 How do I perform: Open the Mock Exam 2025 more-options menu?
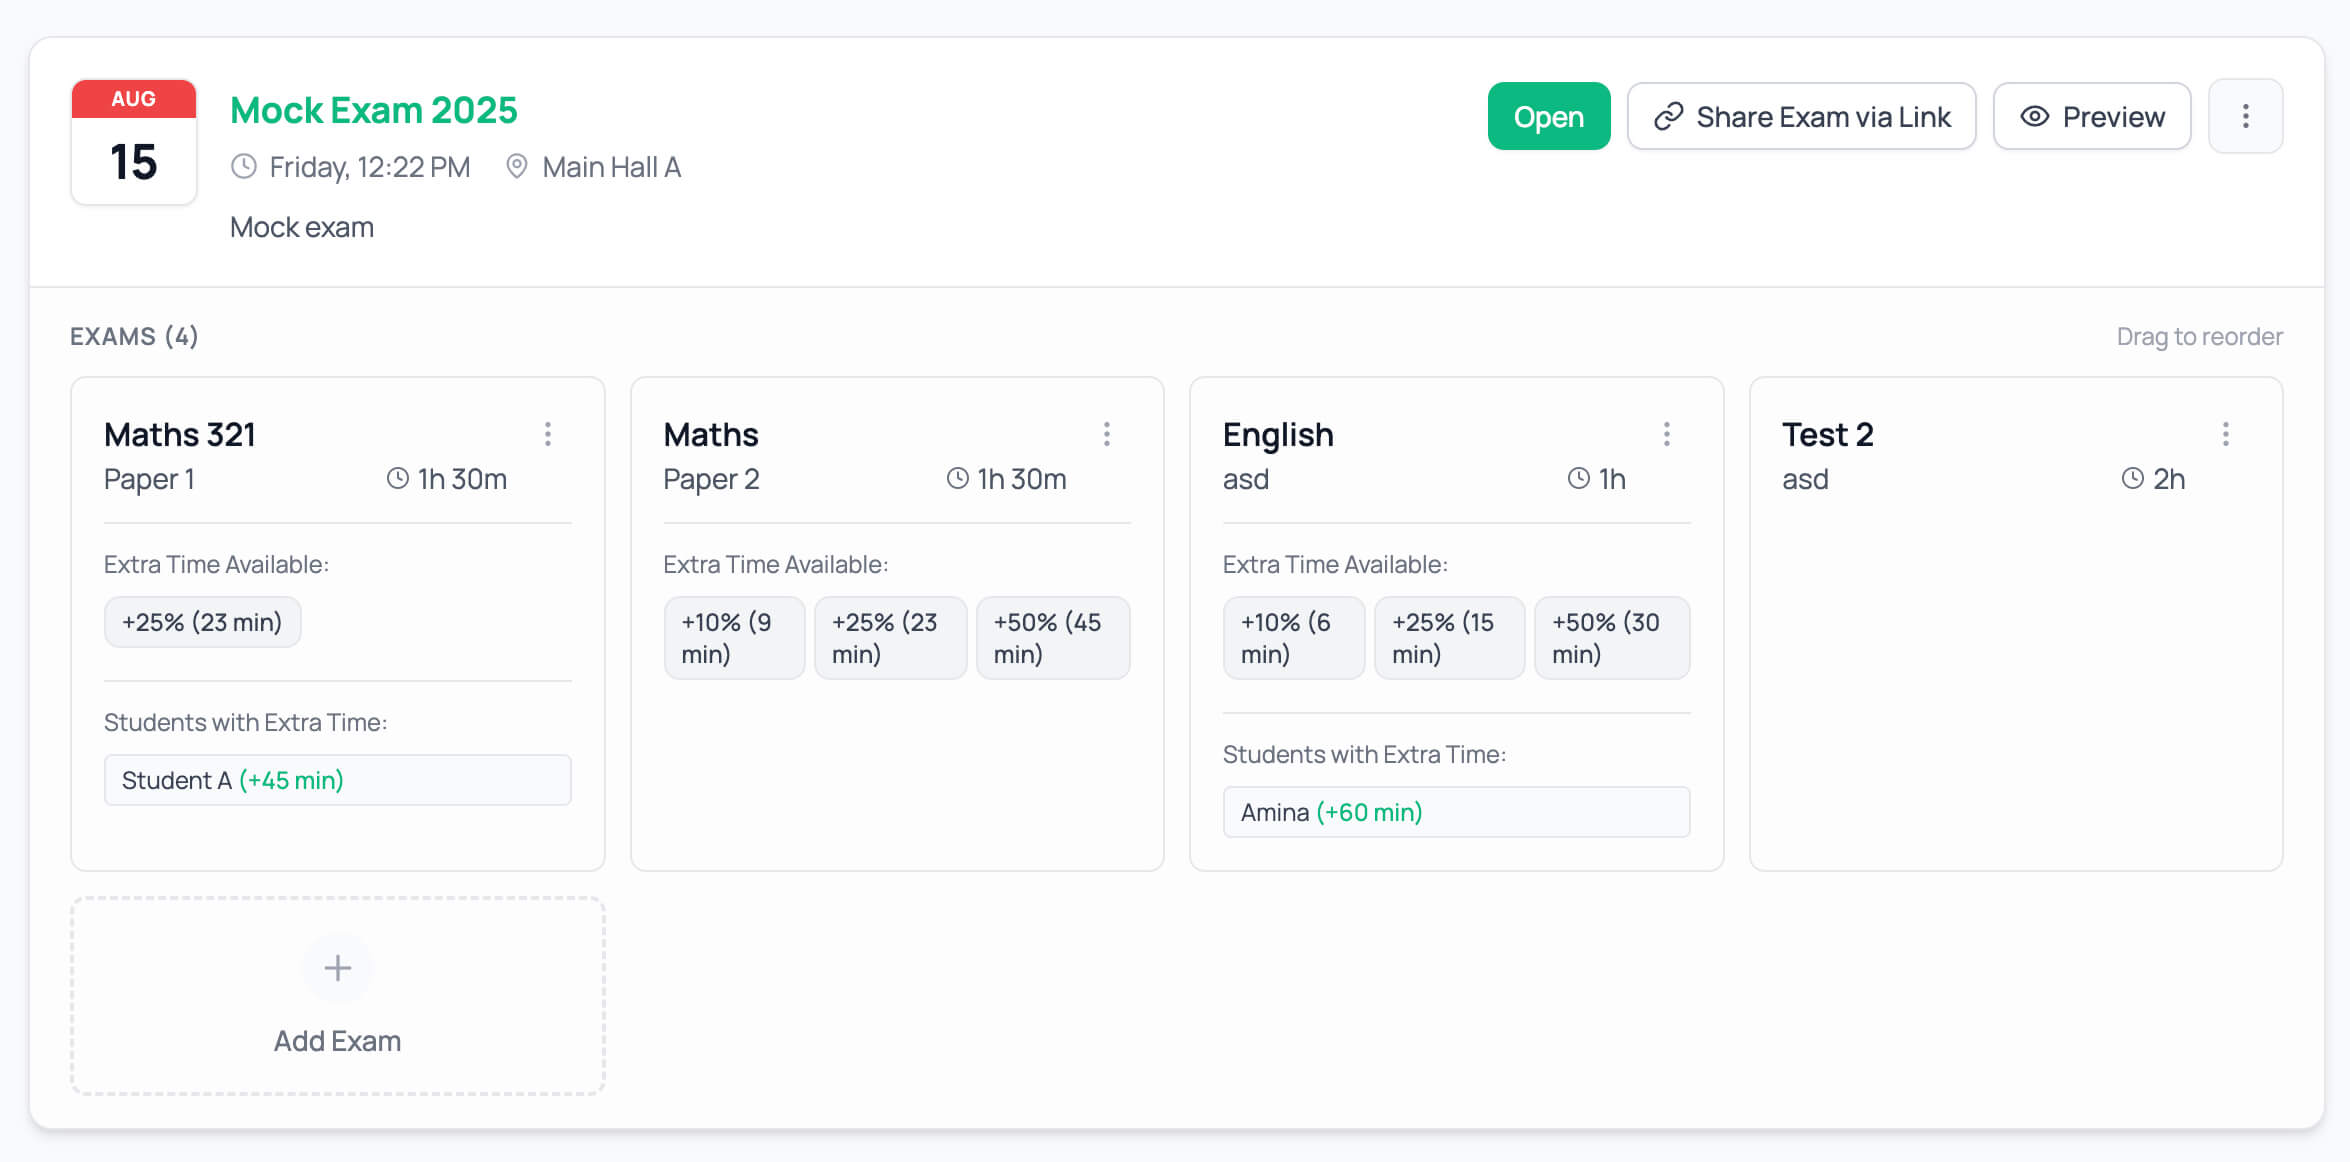pos(2245,117)
